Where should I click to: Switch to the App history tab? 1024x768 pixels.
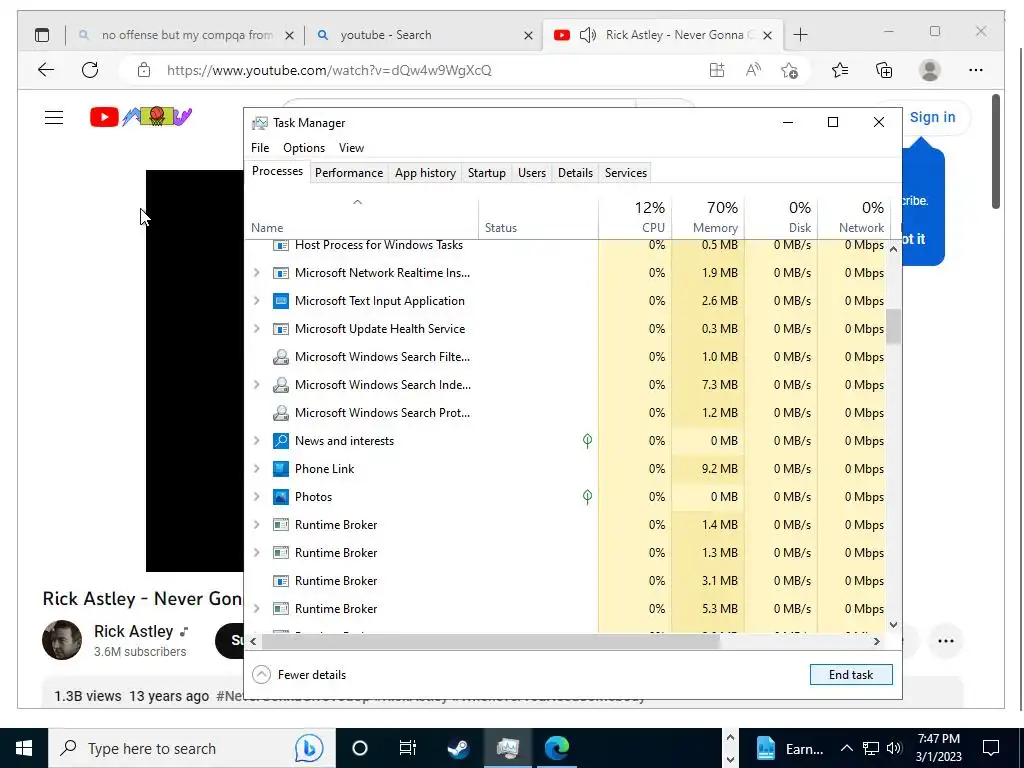point(425,172)
